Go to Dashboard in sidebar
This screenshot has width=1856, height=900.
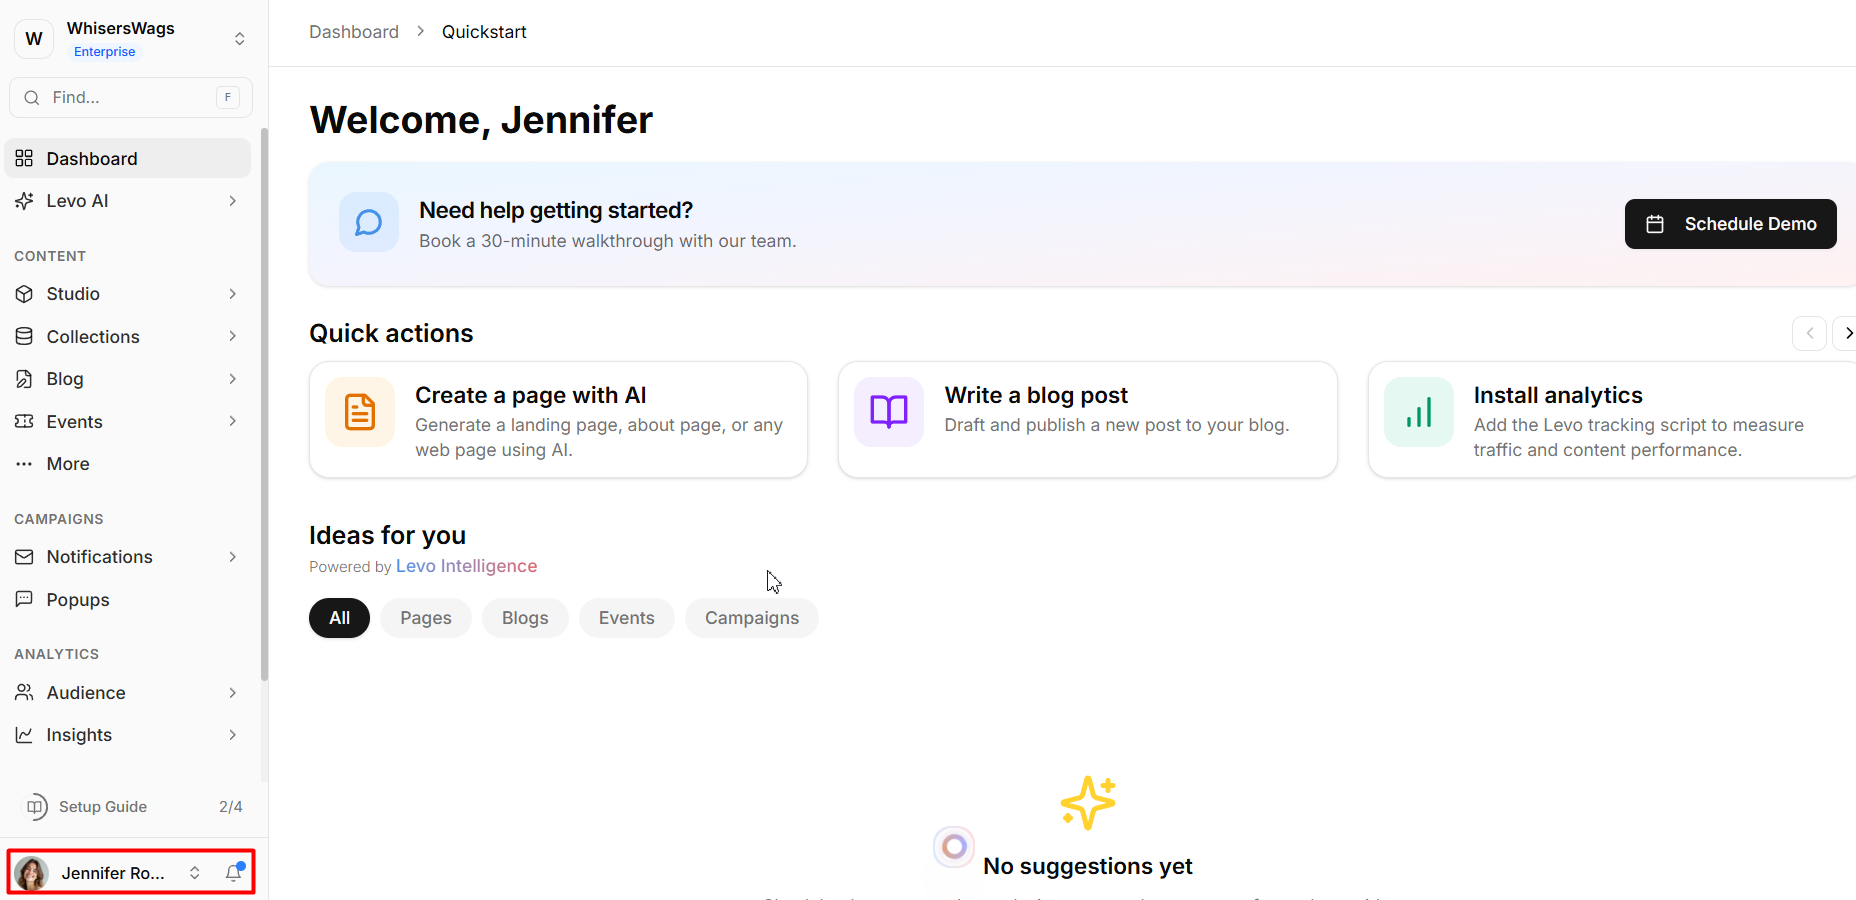[92, 159]
